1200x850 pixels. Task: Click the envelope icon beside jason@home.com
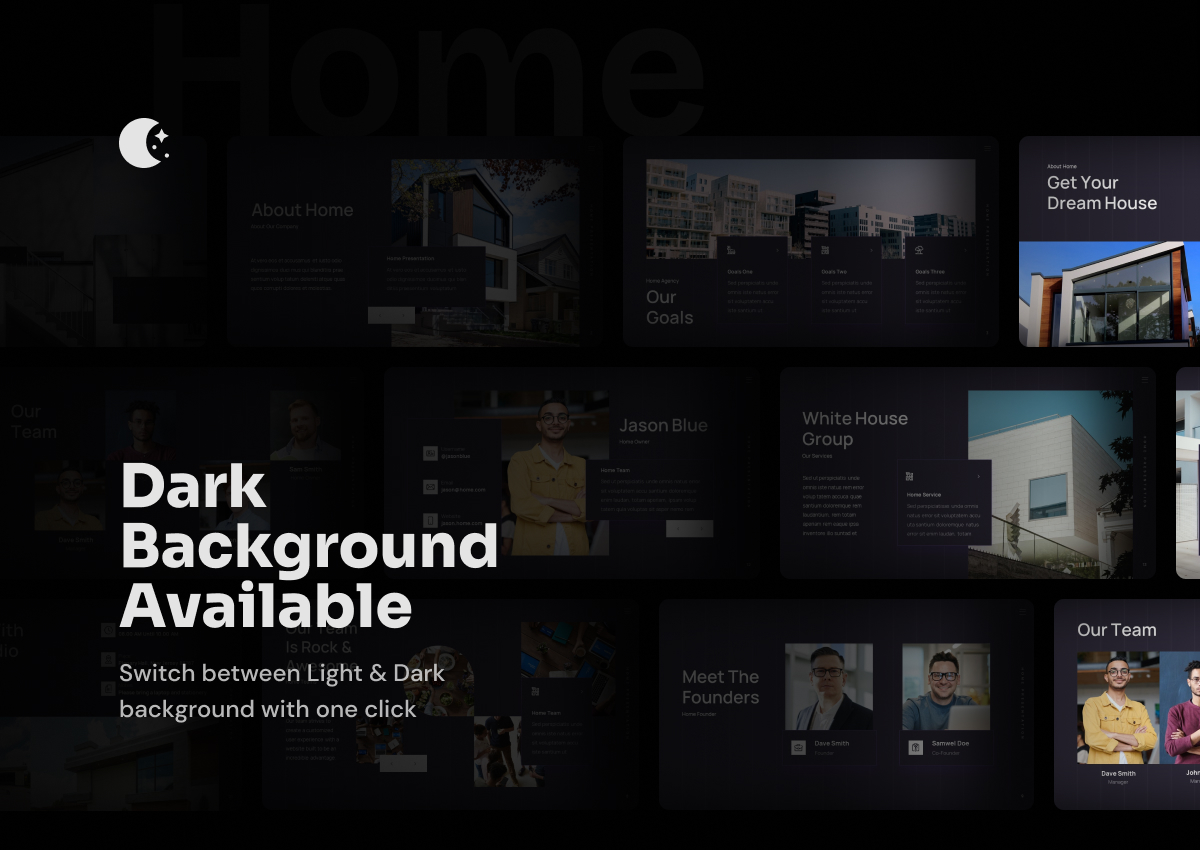(430, 486)
